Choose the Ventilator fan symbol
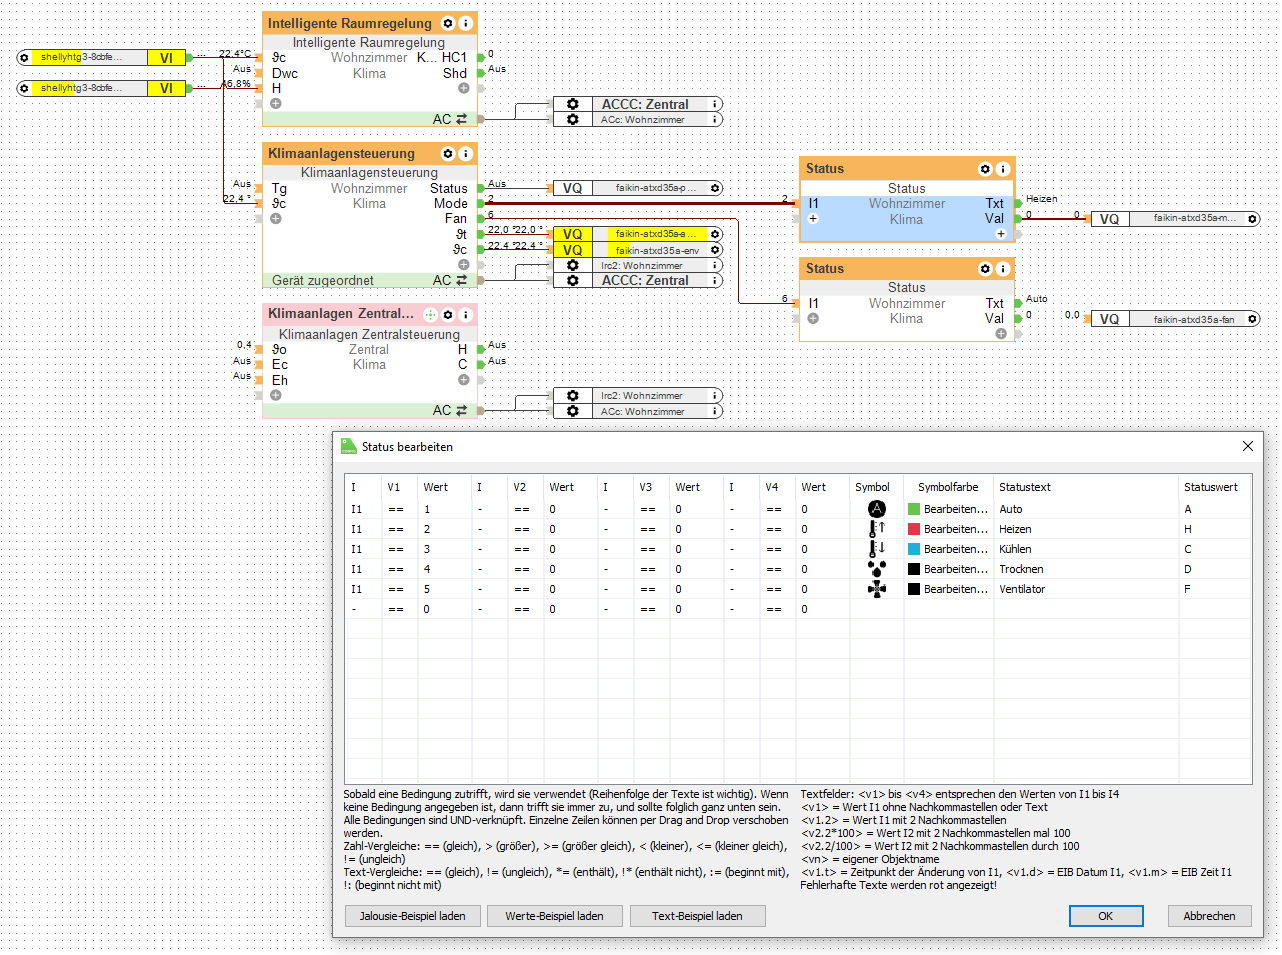1282x955 pixels. (876, 589)
